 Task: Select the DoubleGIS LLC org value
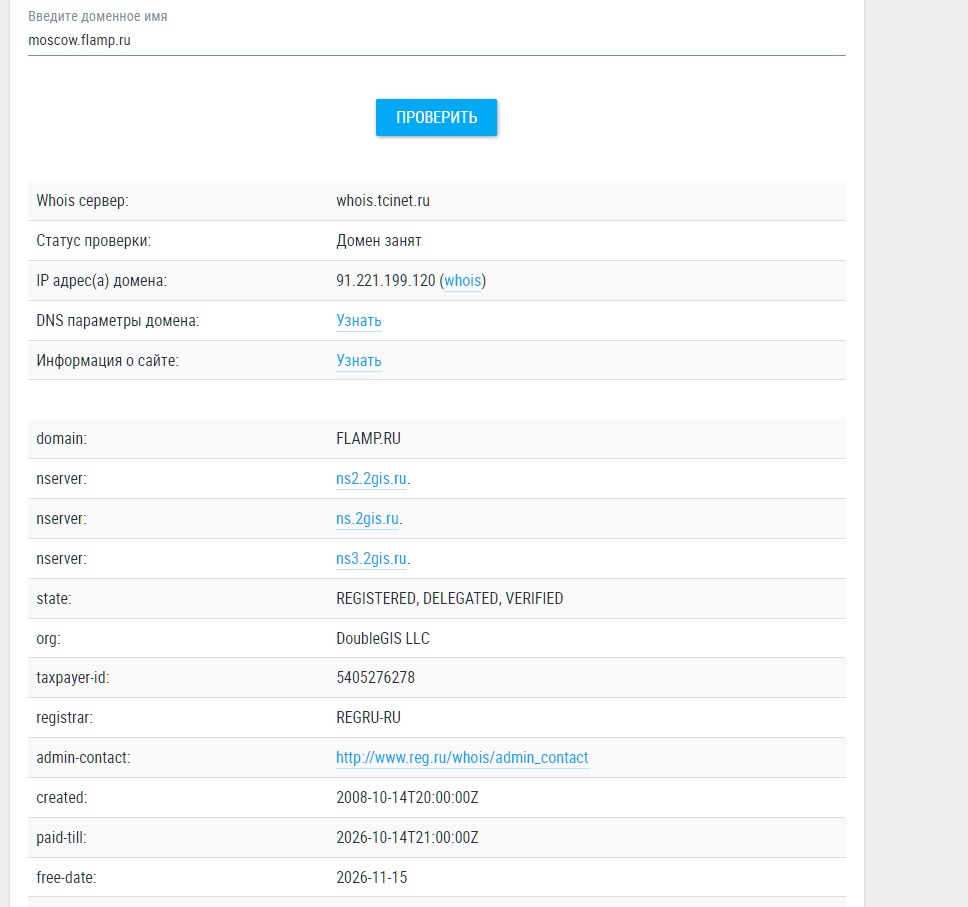[383, 638]
